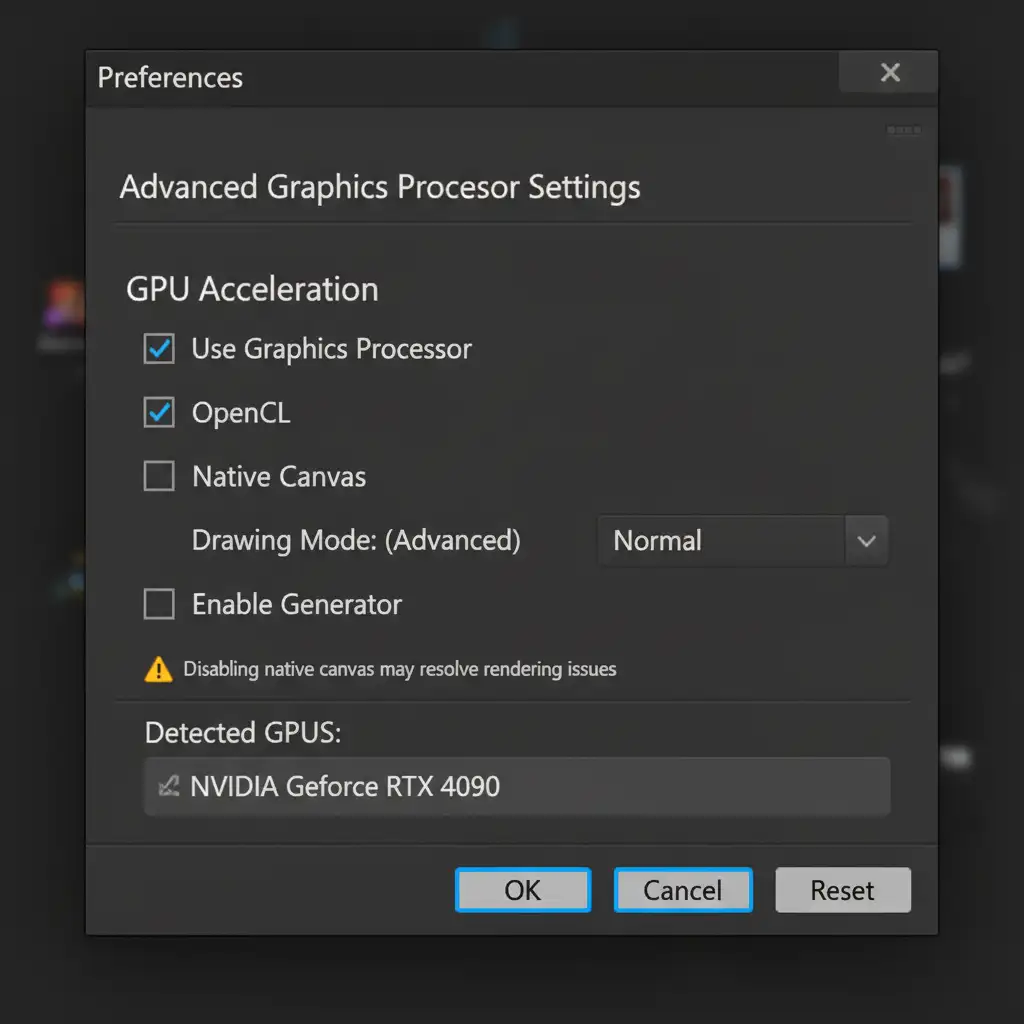
Task: Click the small dots grip icon below the X
Action: pos(903,130)
